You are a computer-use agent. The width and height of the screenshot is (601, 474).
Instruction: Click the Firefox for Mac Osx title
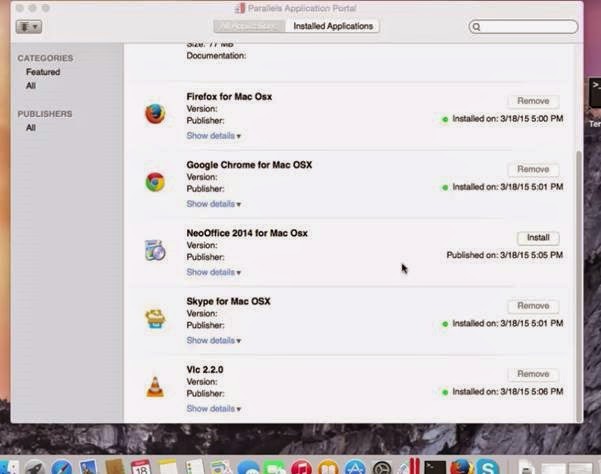(x=229, y=97)
